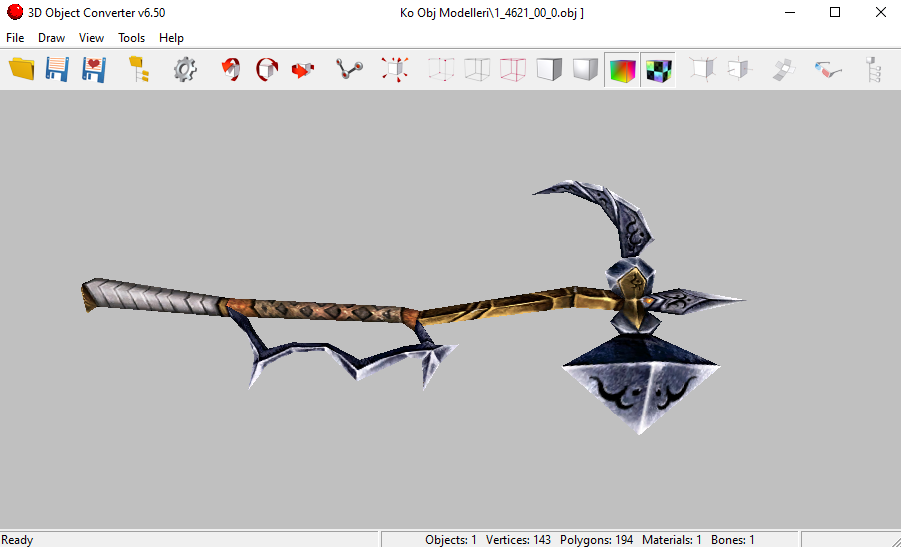Open the Tools menu

click(132, 38)
